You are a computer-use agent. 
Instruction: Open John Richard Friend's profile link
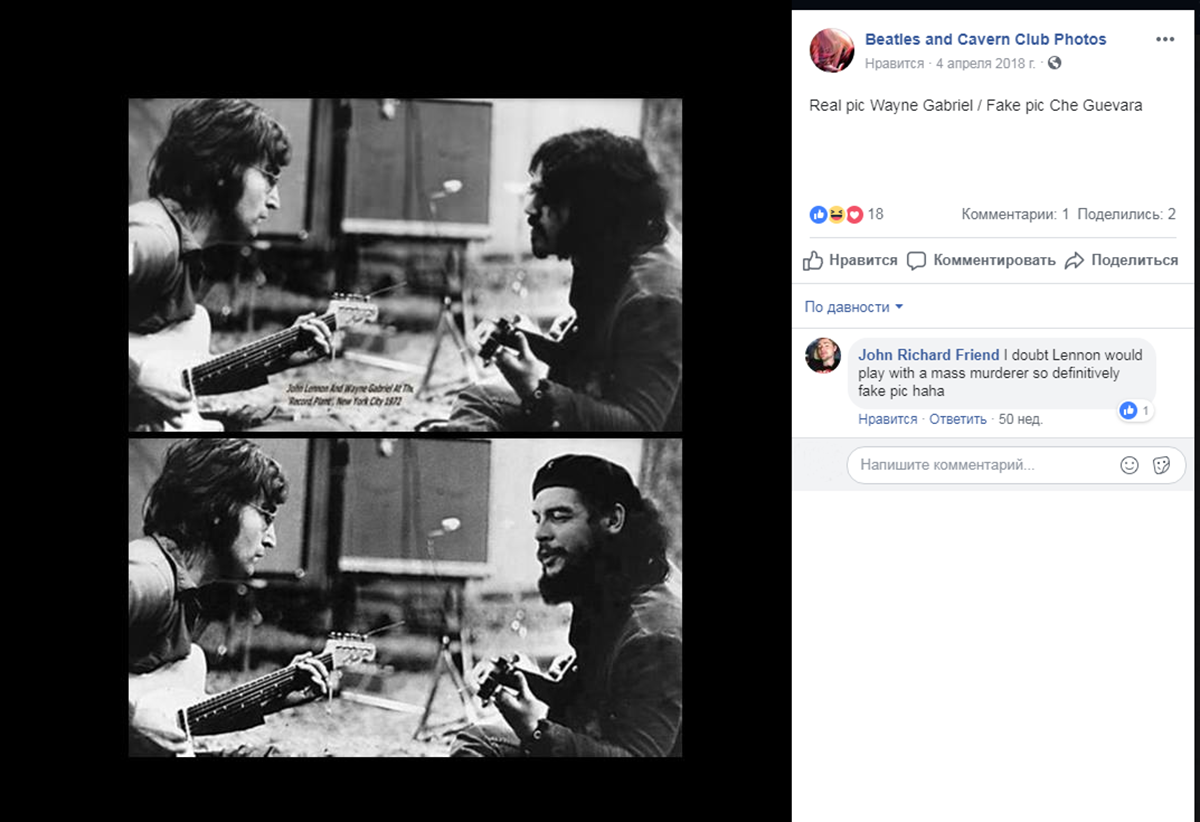(929, 355)
